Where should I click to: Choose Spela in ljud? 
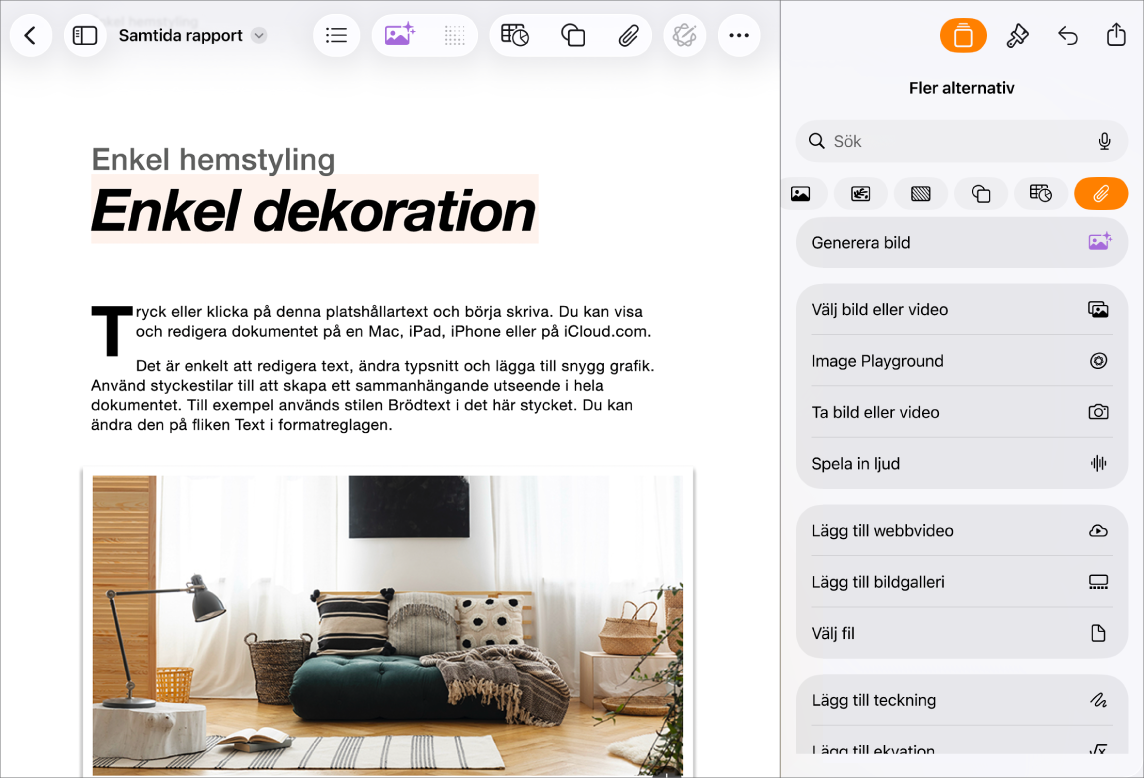[x=962, y=463]
